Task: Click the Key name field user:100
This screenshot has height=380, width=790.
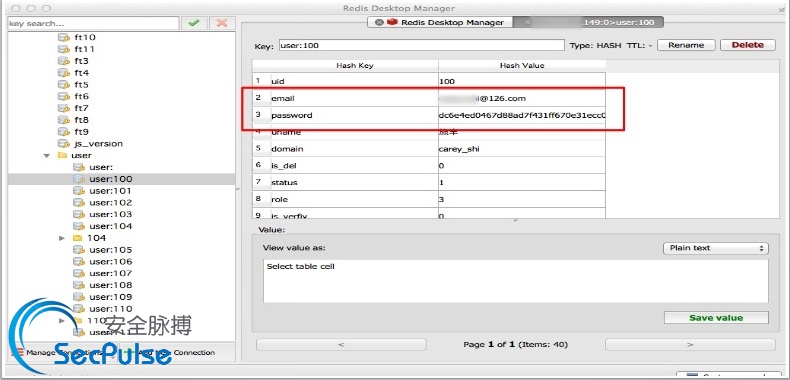Action: tap(421, 45)
